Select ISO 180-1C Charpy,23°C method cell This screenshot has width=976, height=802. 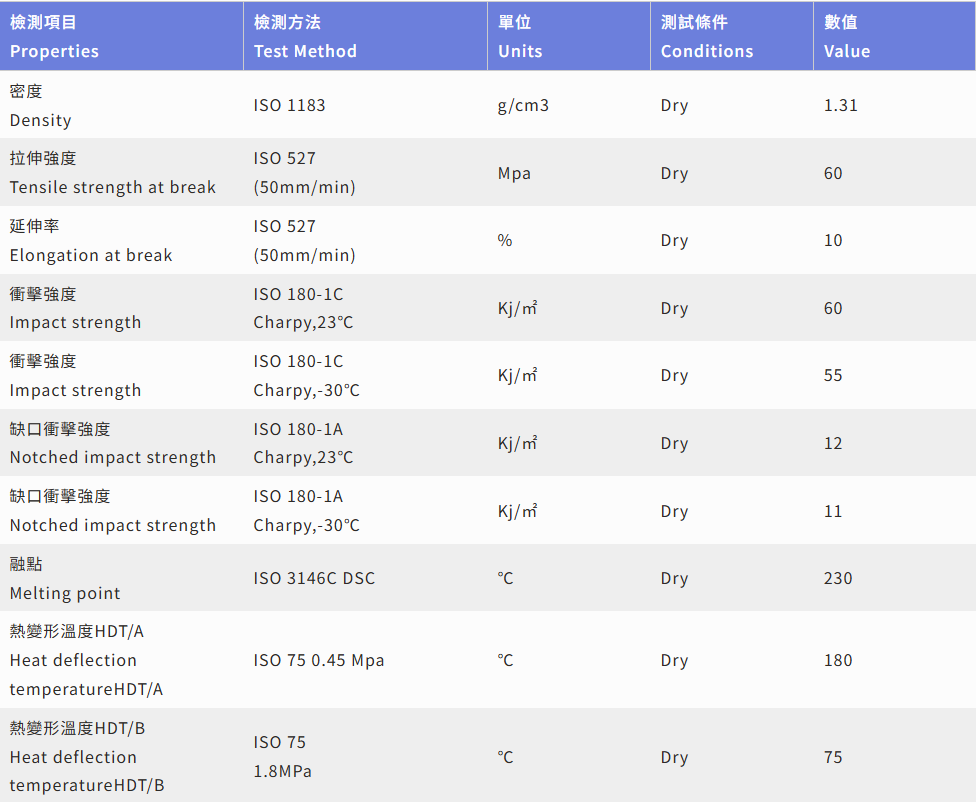pos(303,308)
